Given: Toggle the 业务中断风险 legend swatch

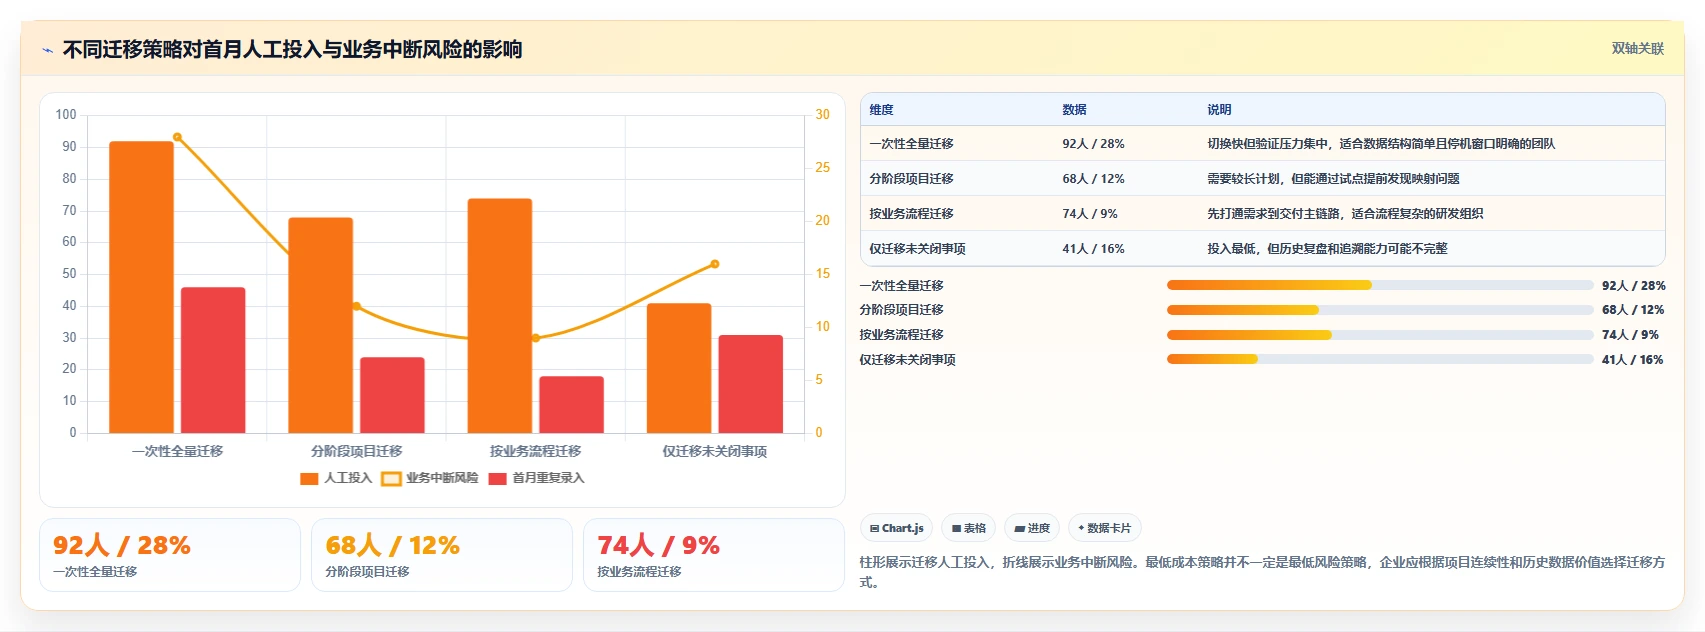Looking at the screenshot, I should (x=391, y=478).
